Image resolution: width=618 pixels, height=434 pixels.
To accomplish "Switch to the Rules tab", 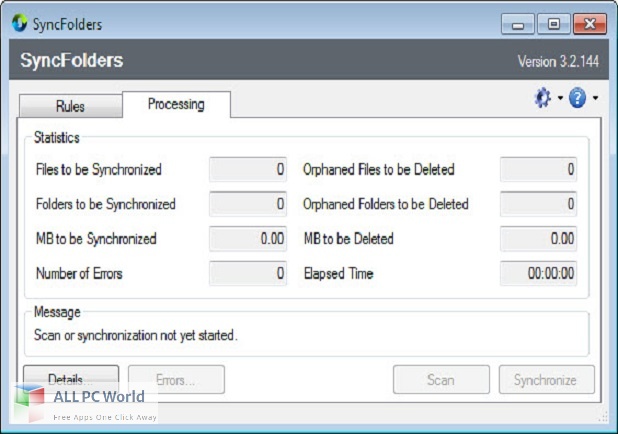I will [x=71, y=106].
